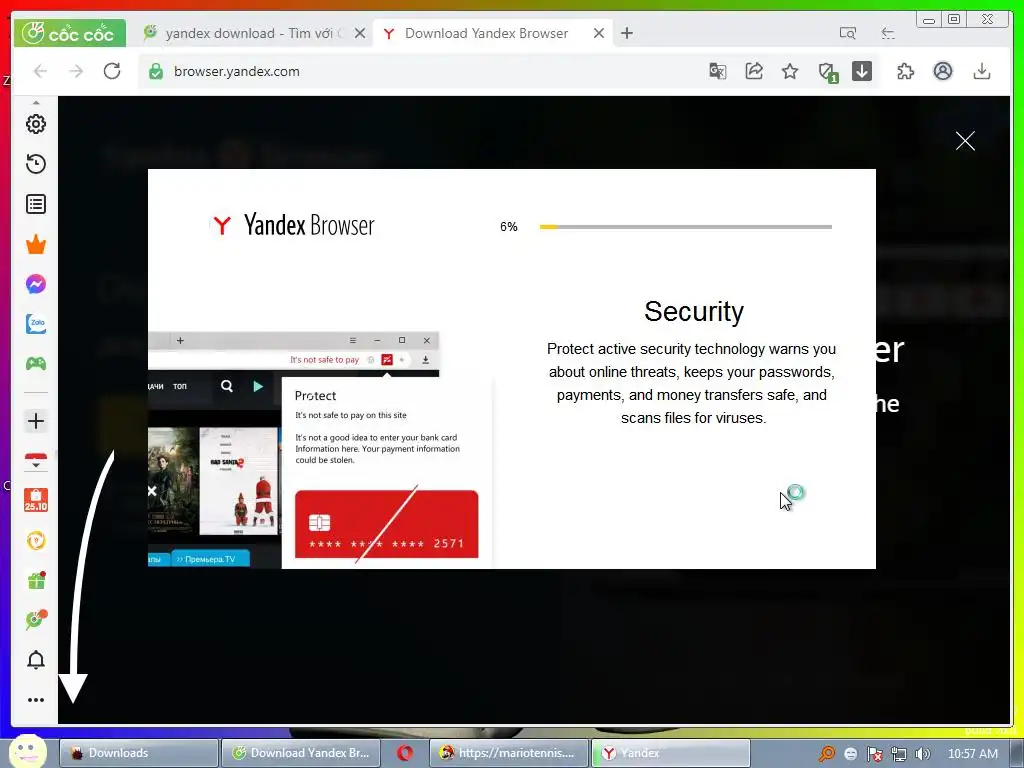
Task: Click the Protect screenshot thumbnail
Action: [320, 450]
